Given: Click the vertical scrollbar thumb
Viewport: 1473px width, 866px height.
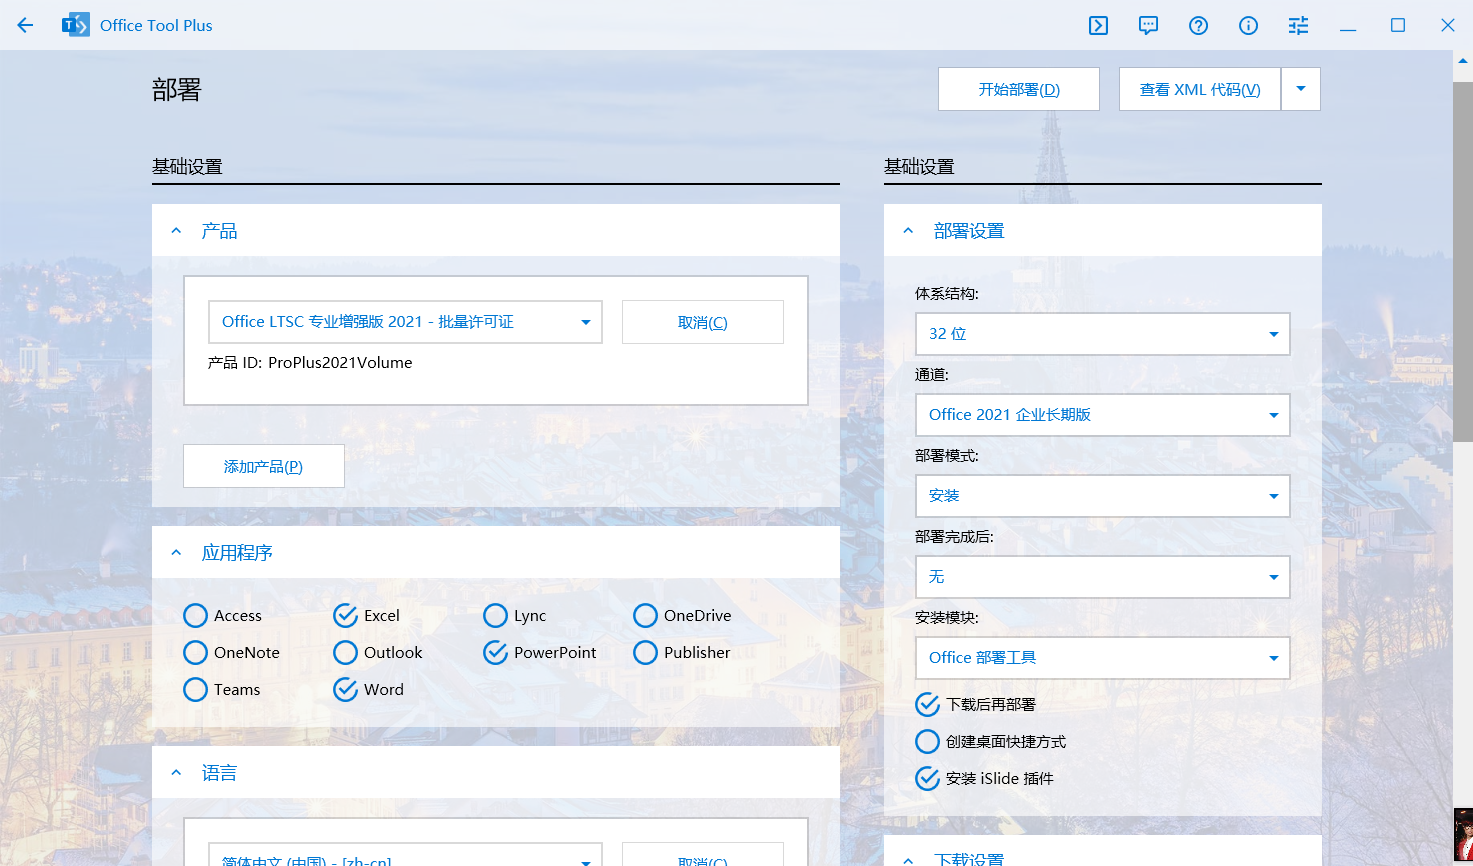Looking at the screenshot, I should 1463,261.
